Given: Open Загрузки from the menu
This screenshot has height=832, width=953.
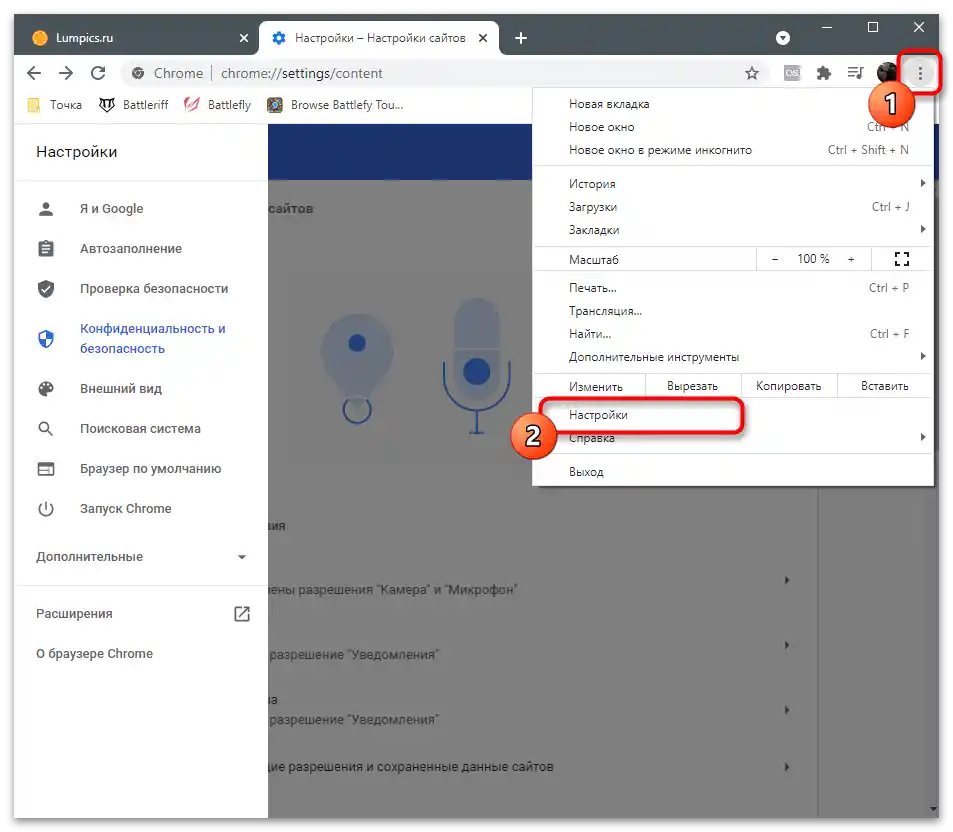Looking at the screenshot, I should click(733, 207).
